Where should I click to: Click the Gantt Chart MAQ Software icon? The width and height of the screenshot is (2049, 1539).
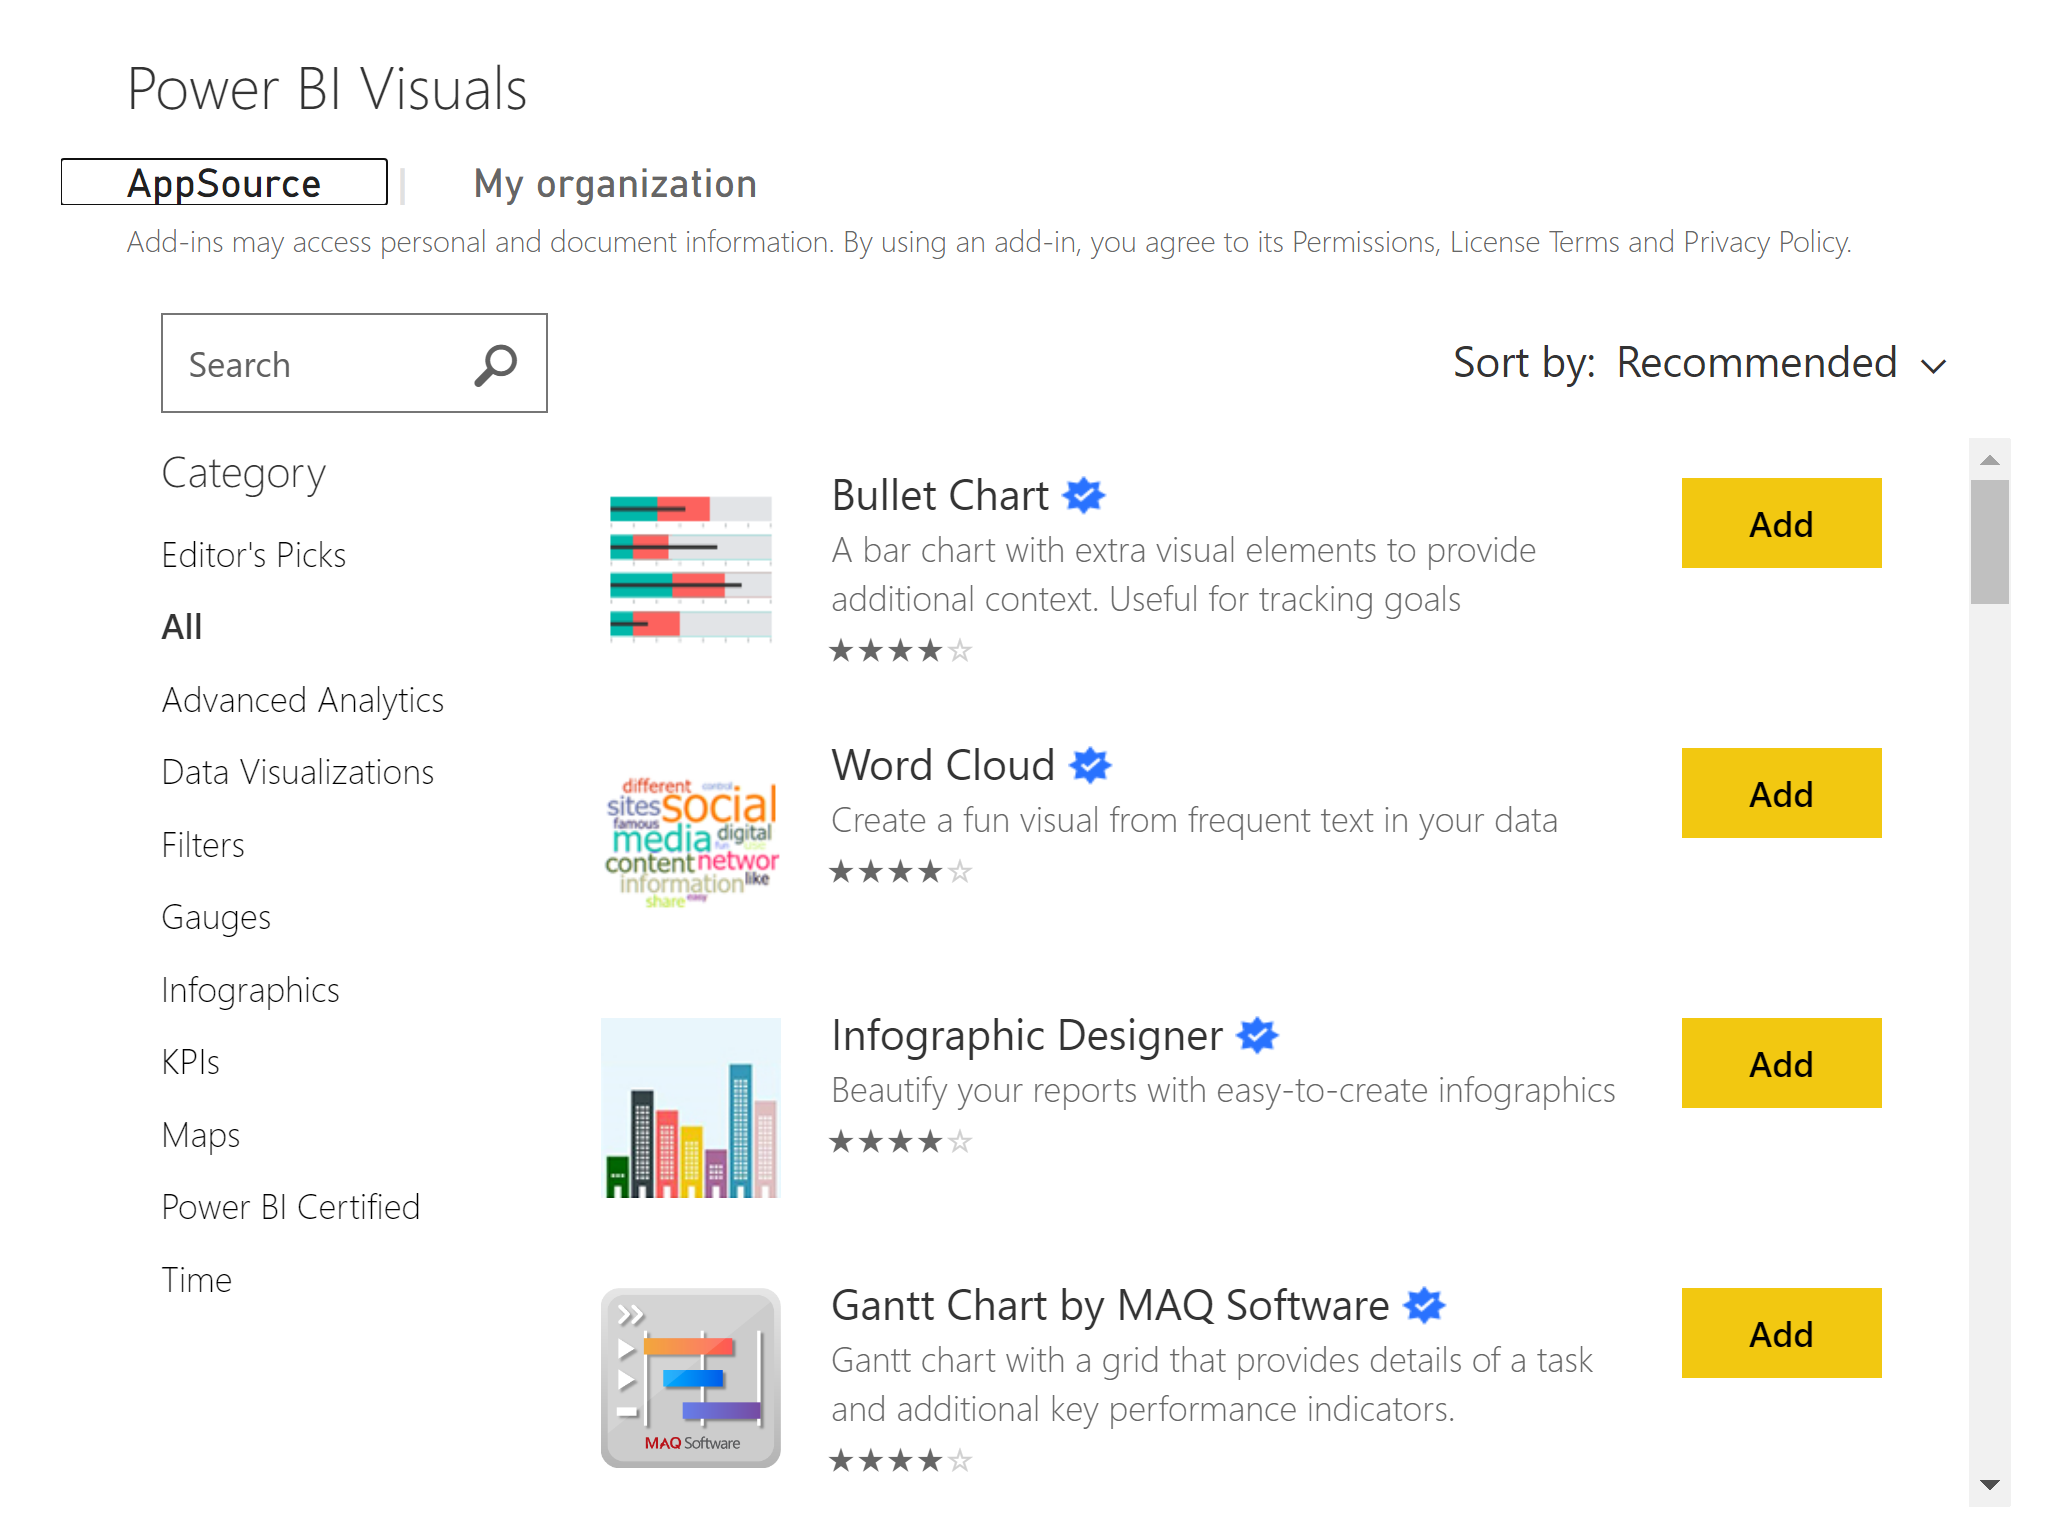point(690,1378)
